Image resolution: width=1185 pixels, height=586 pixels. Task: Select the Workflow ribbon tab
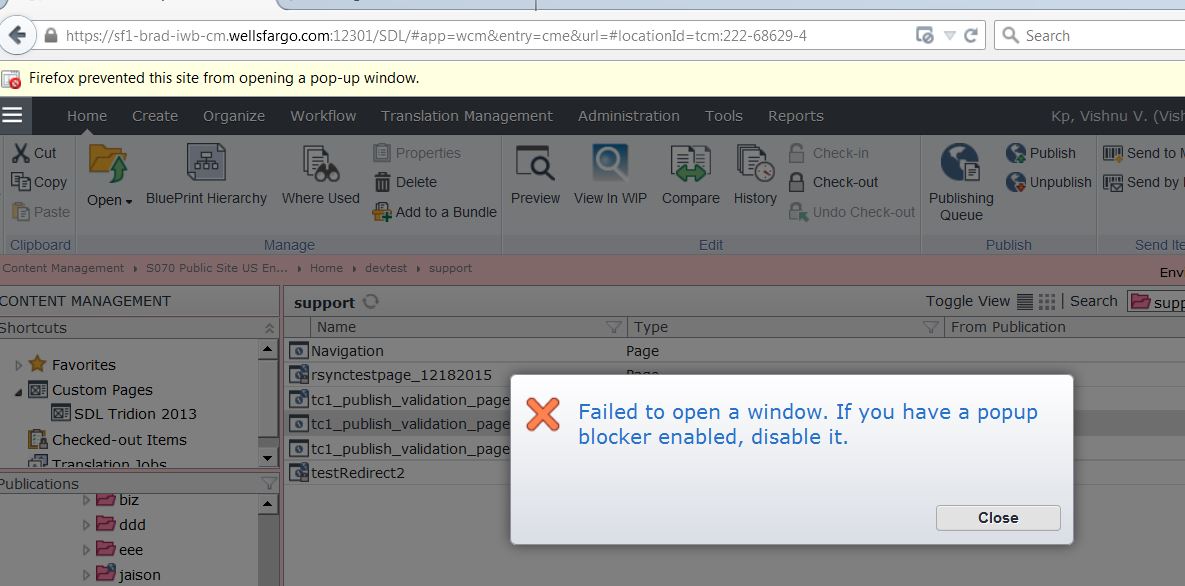tap(323, 116)
